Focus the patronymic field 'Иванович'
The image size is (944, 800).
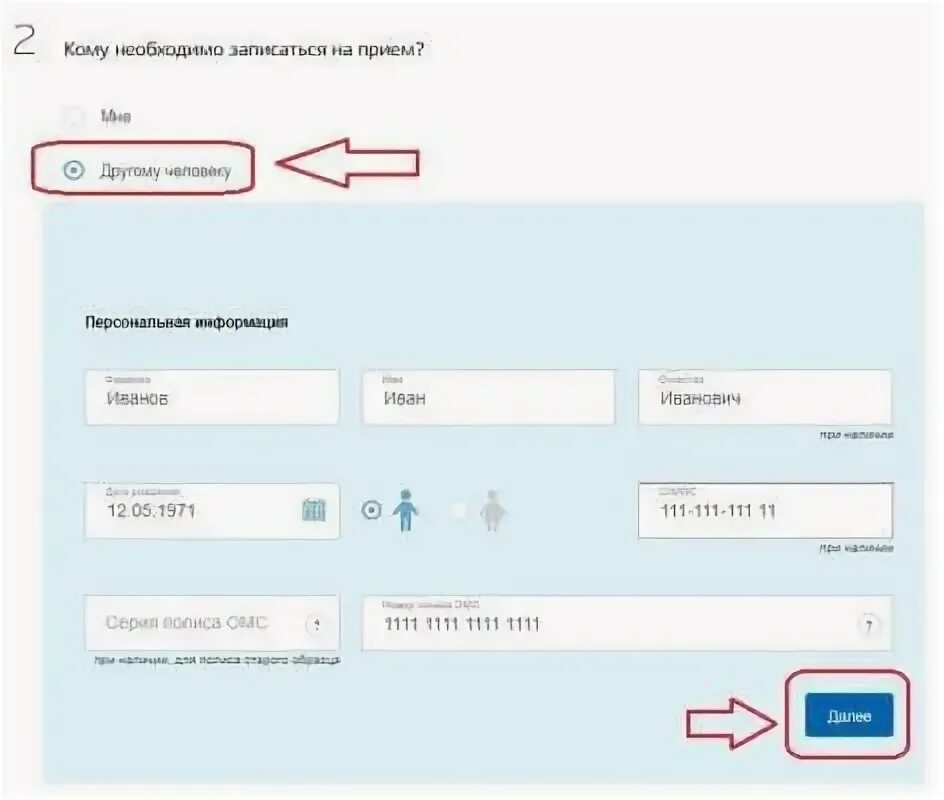click(765, 397)
